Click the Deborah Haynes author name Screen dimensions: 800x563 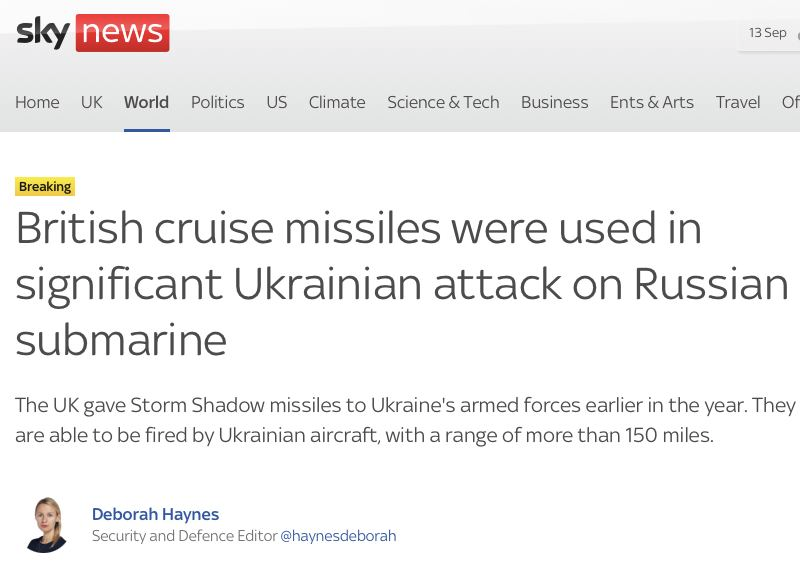click(155, 514)
